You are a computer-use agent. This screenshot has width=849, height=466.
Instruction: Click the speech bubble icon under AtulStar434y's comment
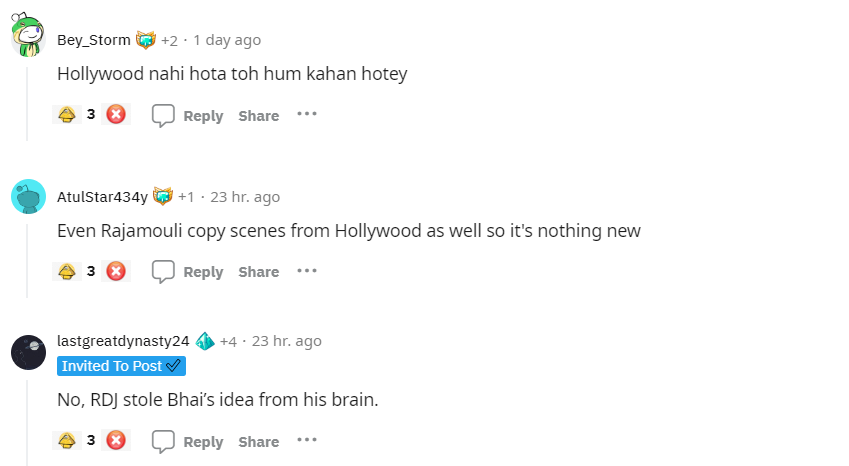click(x=163, y=272)
